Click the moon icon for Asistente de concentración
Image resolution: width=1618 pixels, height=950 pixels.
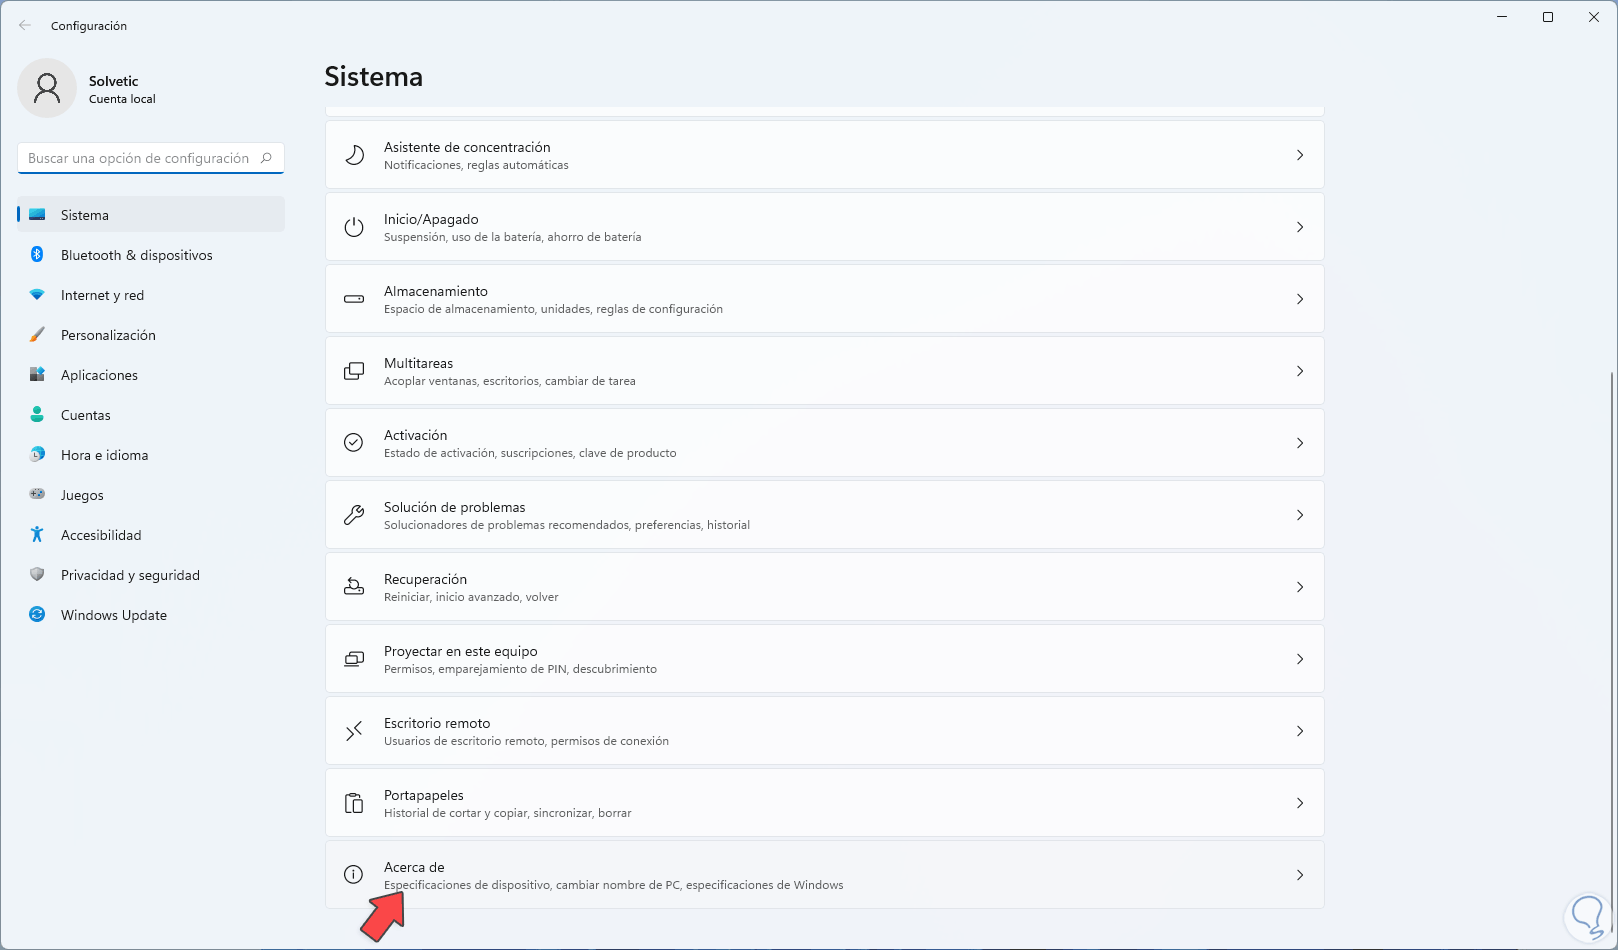(x=354, y=155)
